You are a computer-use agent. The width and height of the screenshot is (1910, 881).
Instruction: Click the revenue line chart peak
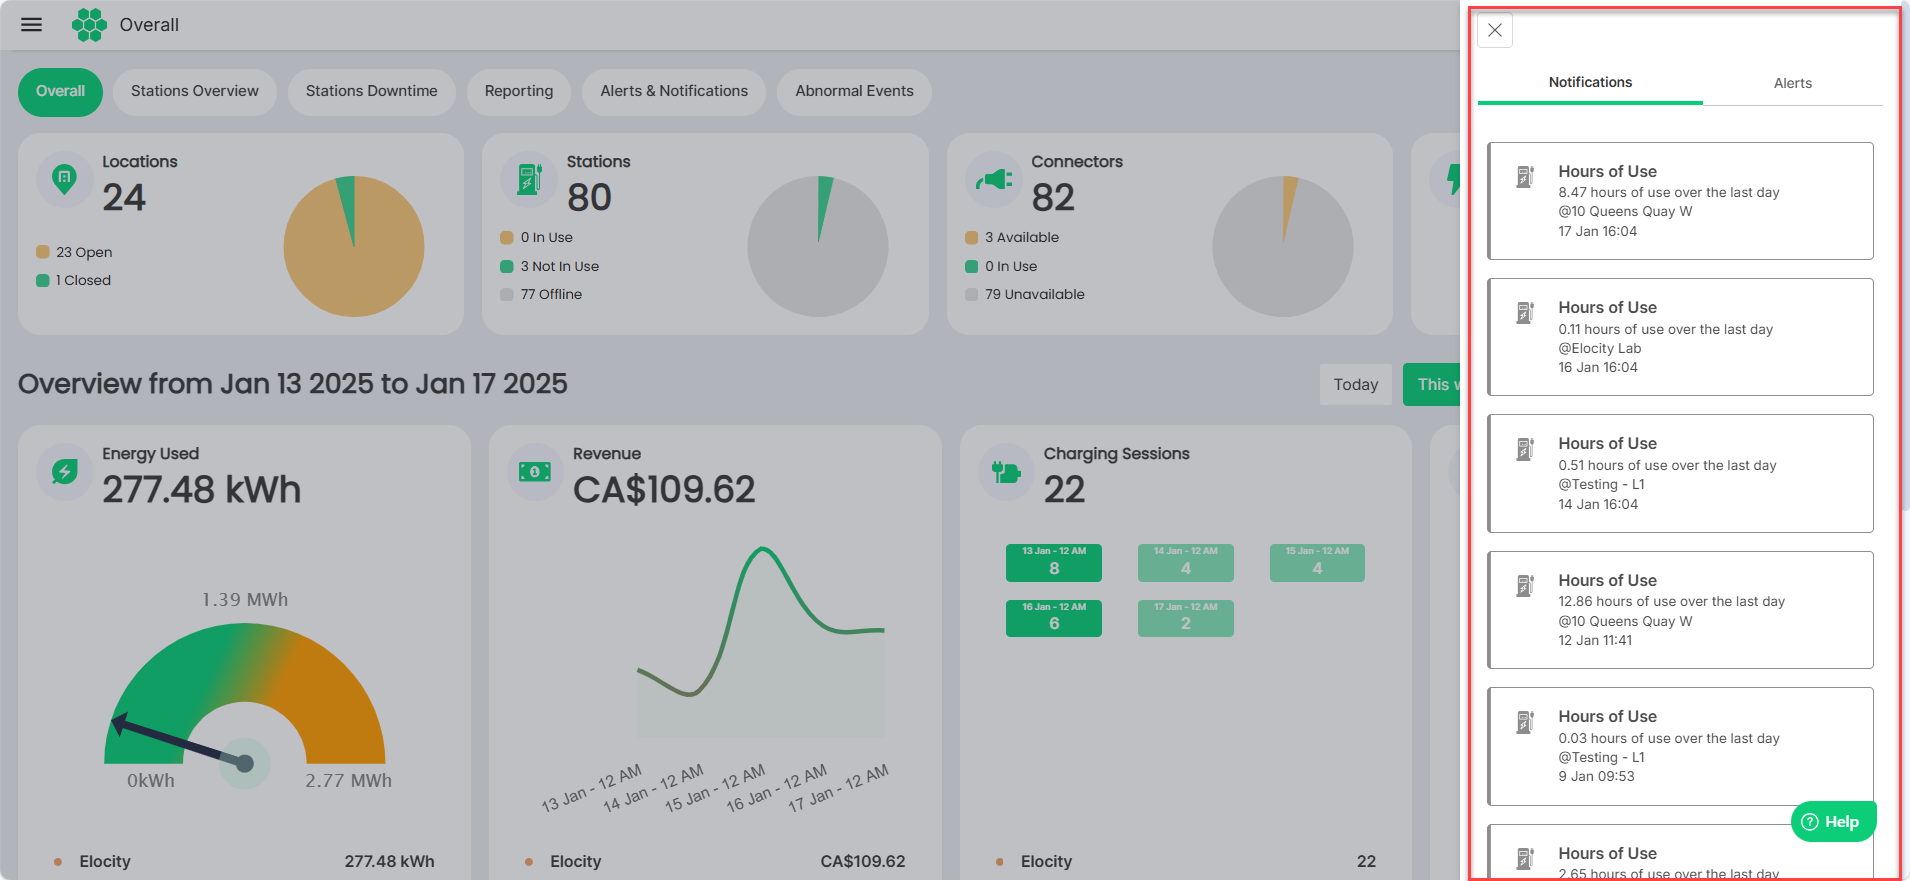pos(762,550)
